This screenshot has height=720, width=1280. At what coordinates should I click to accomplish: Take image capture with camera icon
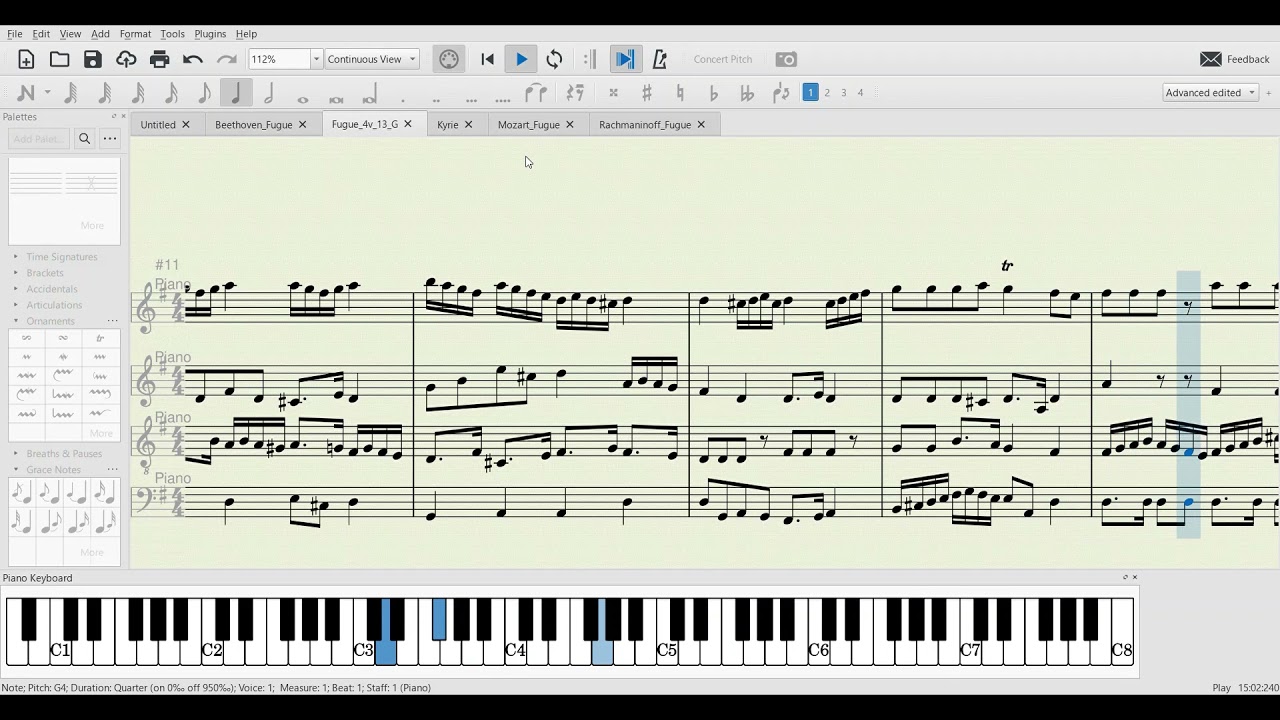click(787, 60)
